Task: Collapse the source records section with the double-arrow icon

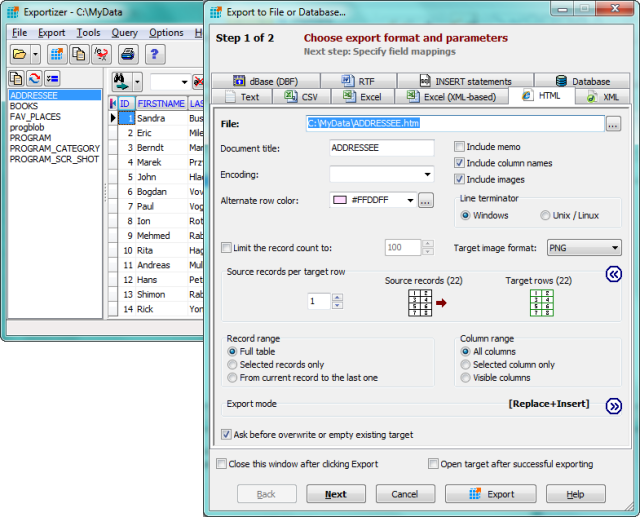Action: click(x=614, y=273)
